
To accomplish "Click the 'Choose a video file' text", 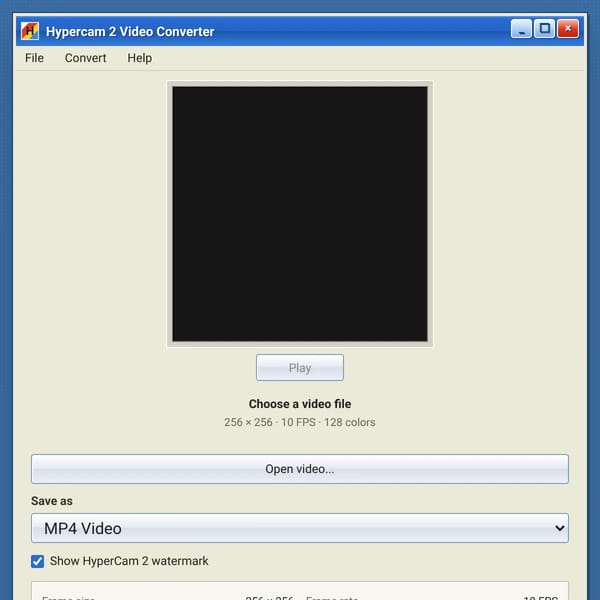I will [300, 404].
